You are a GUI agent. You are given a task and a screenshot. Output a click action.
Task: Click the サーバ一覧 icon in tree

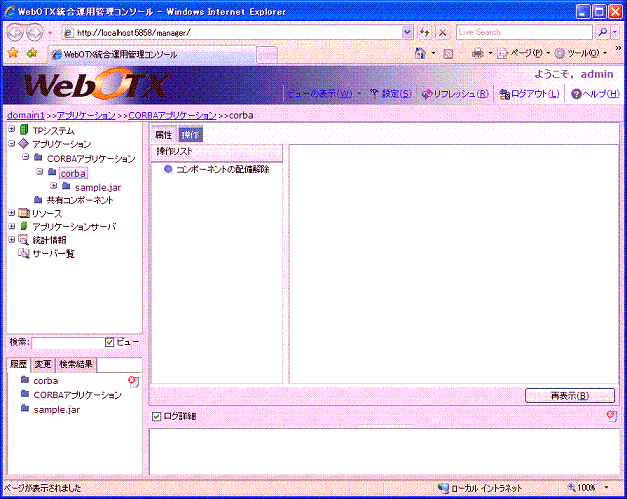tap(24, 254)
